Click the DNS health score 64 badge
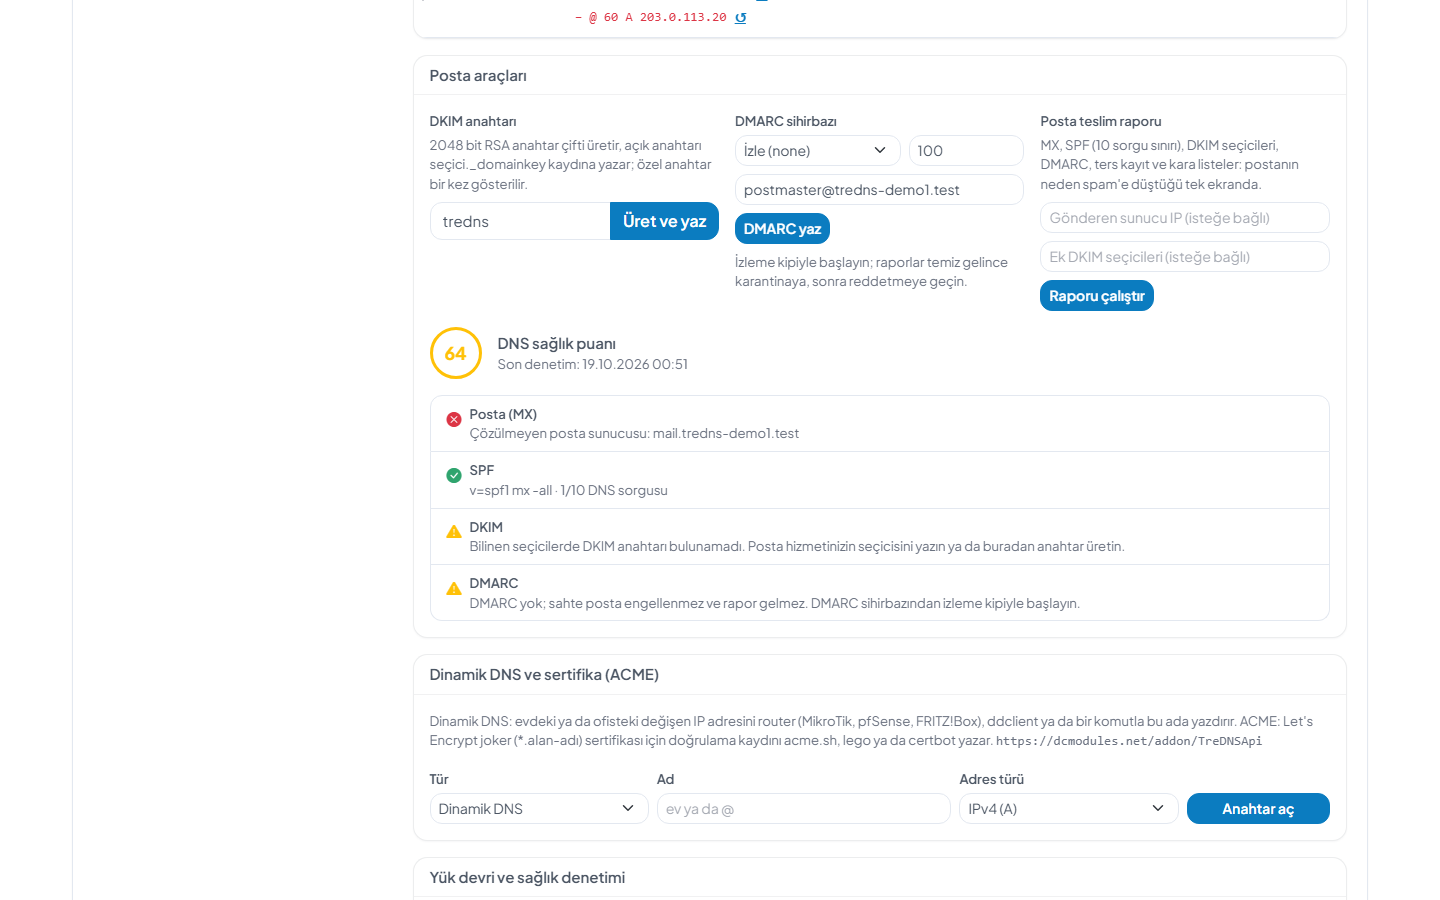Viewport: 1440px width, 900px height. coord(456,353)
